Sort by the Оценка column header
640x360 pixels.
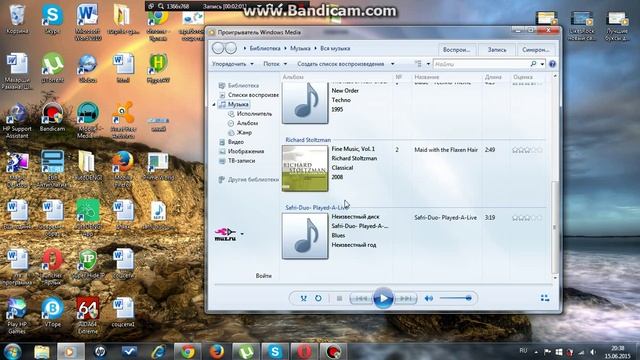click(x=523, y=77)
